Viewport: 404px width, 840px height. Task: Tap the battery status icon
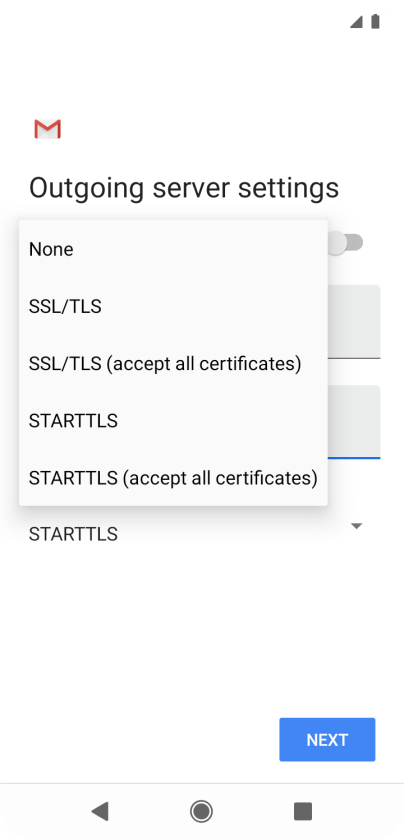[x=375, y=21]
